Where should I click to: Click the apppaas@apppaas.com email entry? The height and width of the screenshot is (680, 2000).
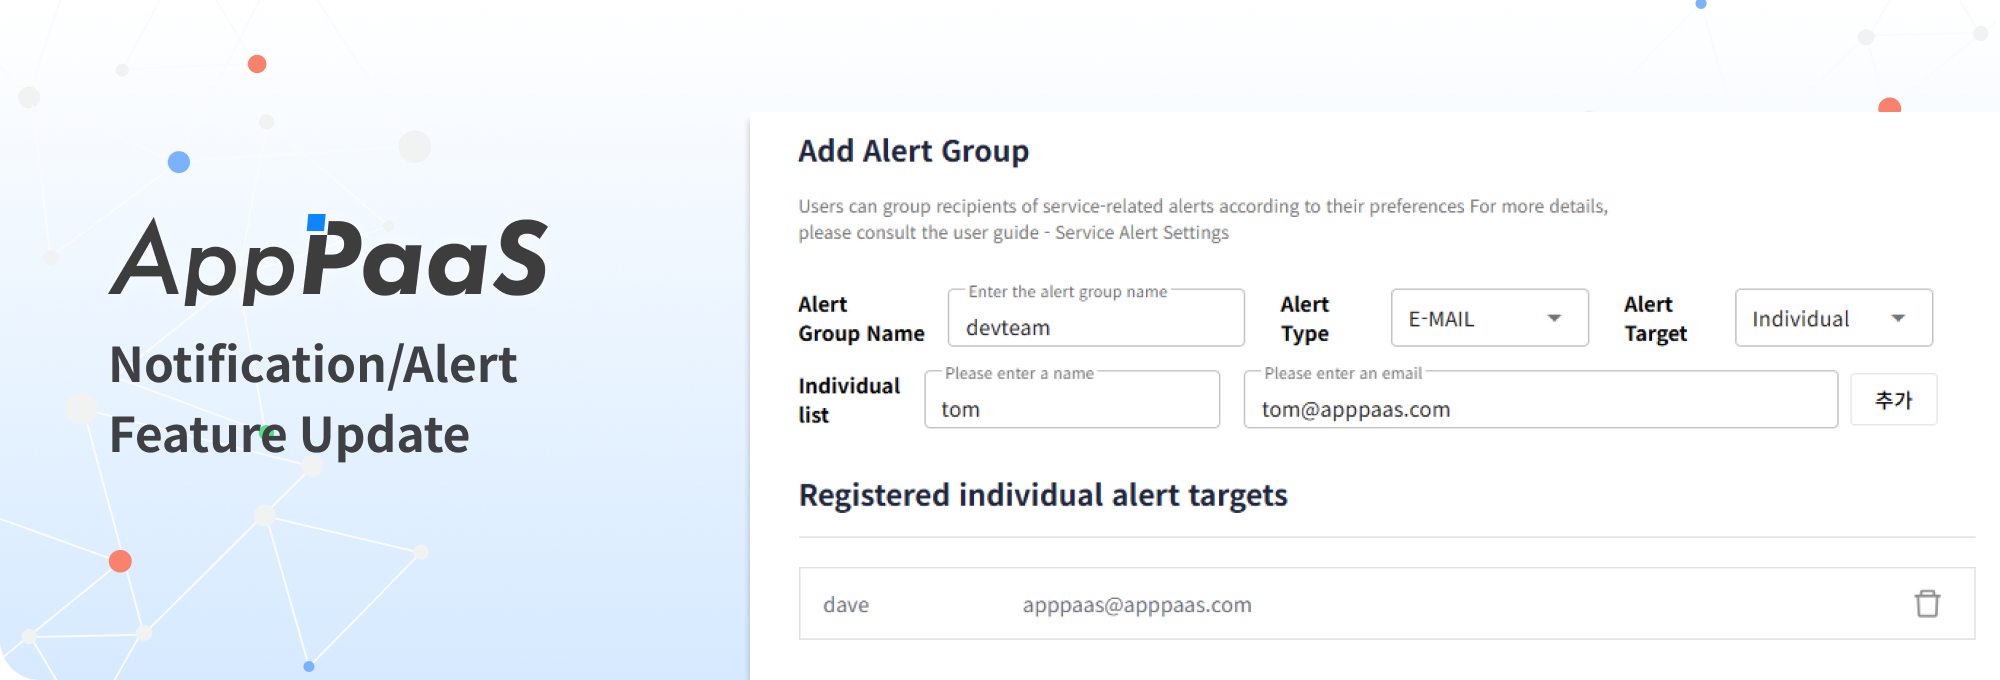click(1137, 605)
